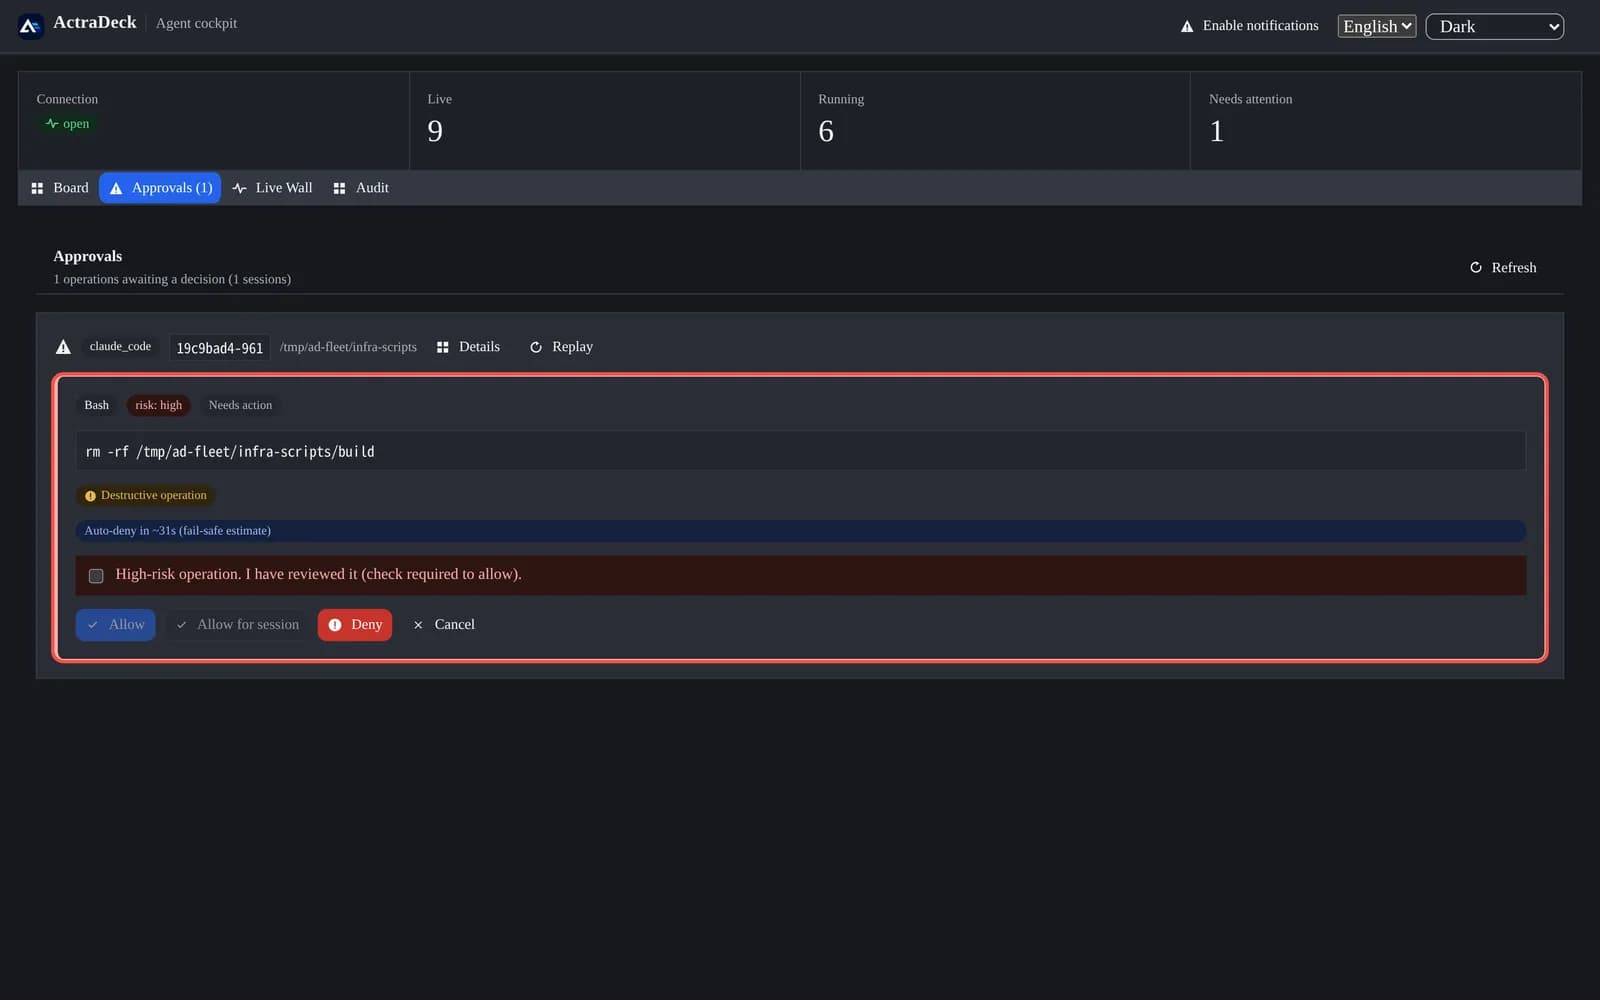Click the rm -rf command text
The width and height of the screenshot is (1600, 1000).
coord(230,452)
